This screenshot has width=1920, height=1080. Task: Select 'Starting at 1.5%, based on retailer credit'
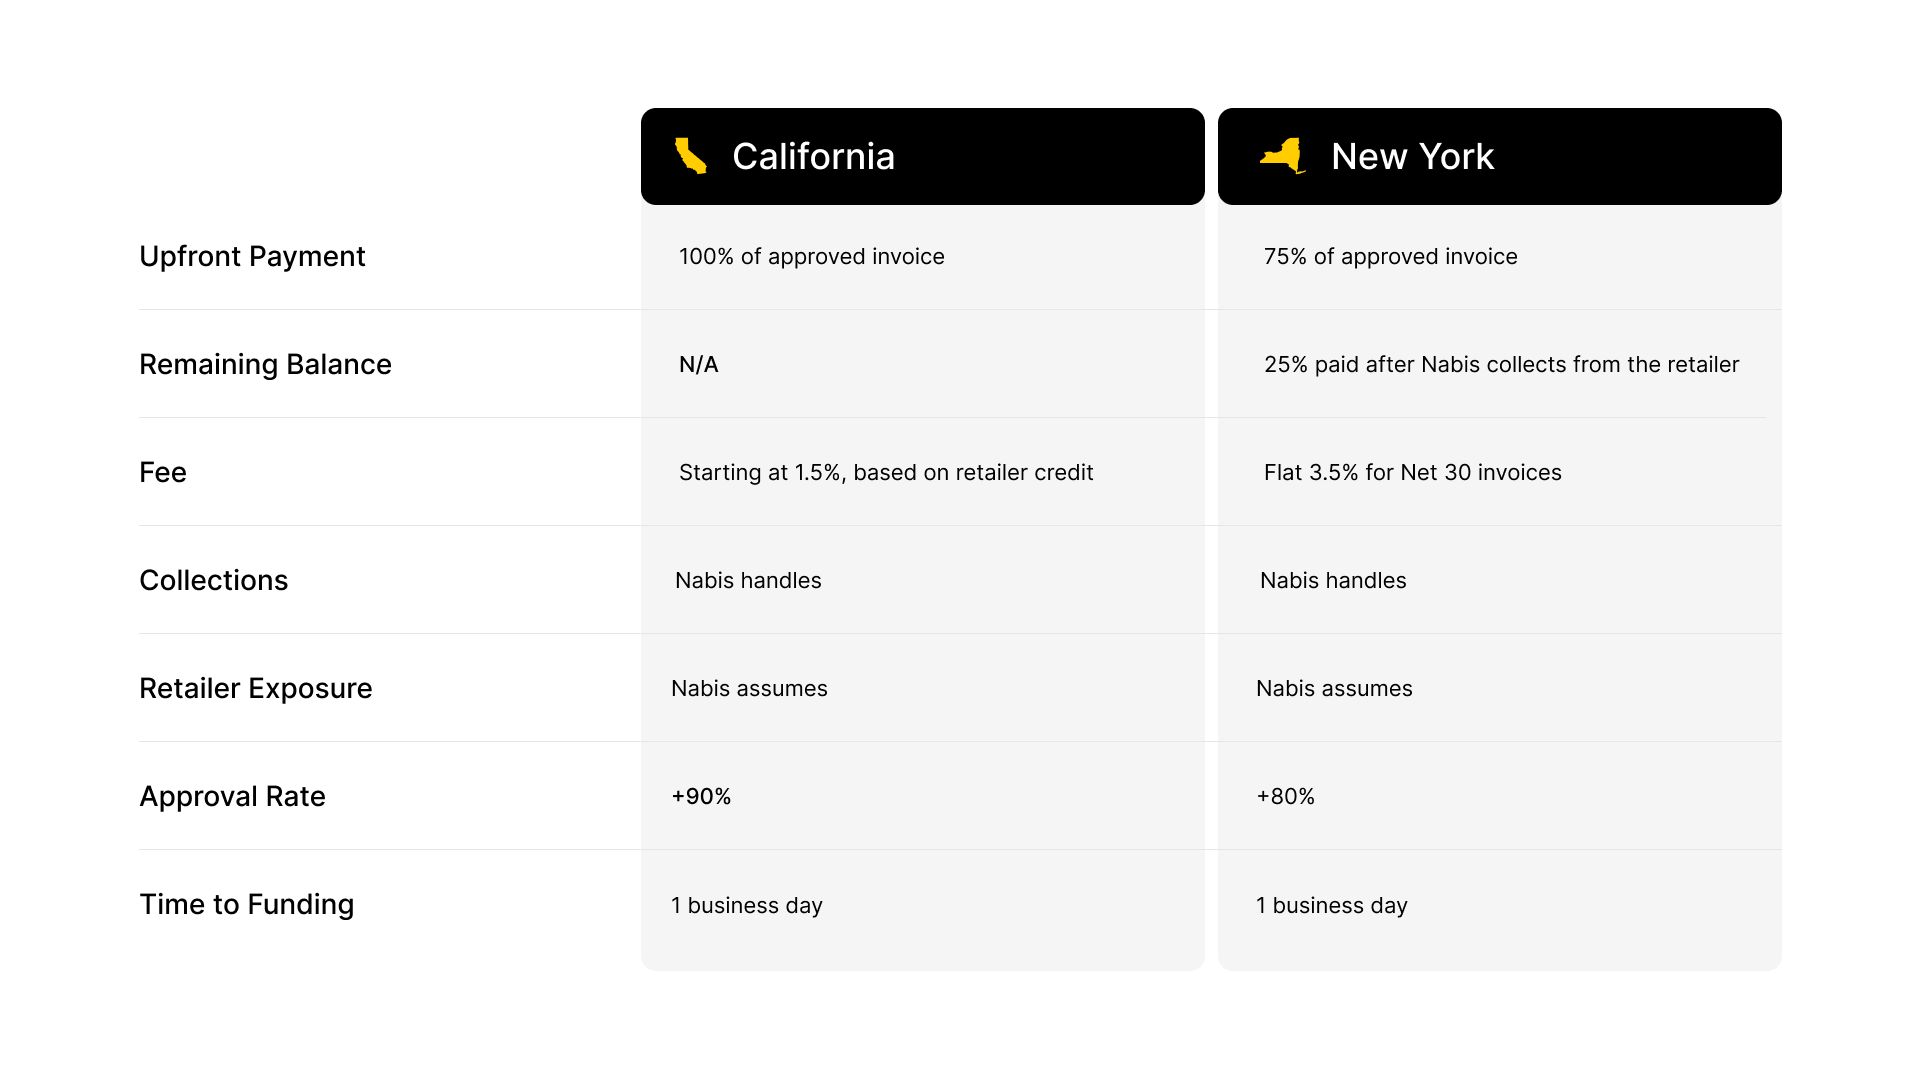coord(885,472)
